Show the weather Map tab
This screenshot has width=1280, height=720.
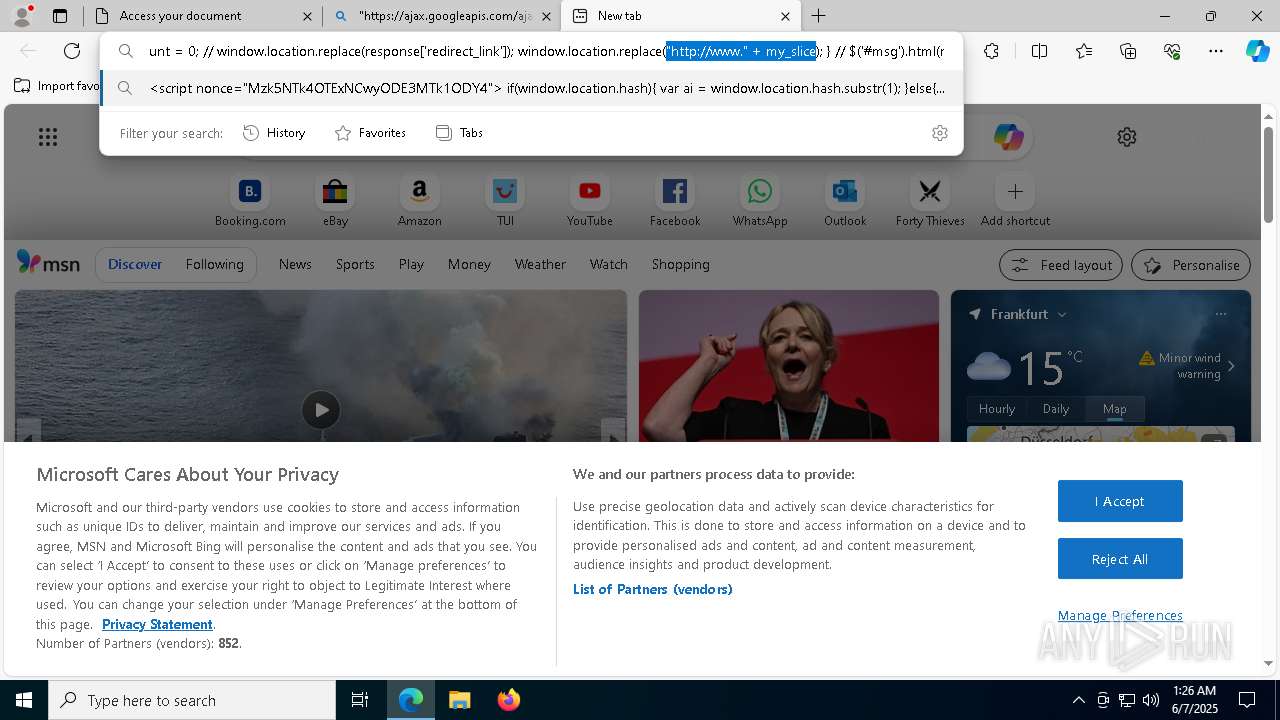coord(1114,408)
